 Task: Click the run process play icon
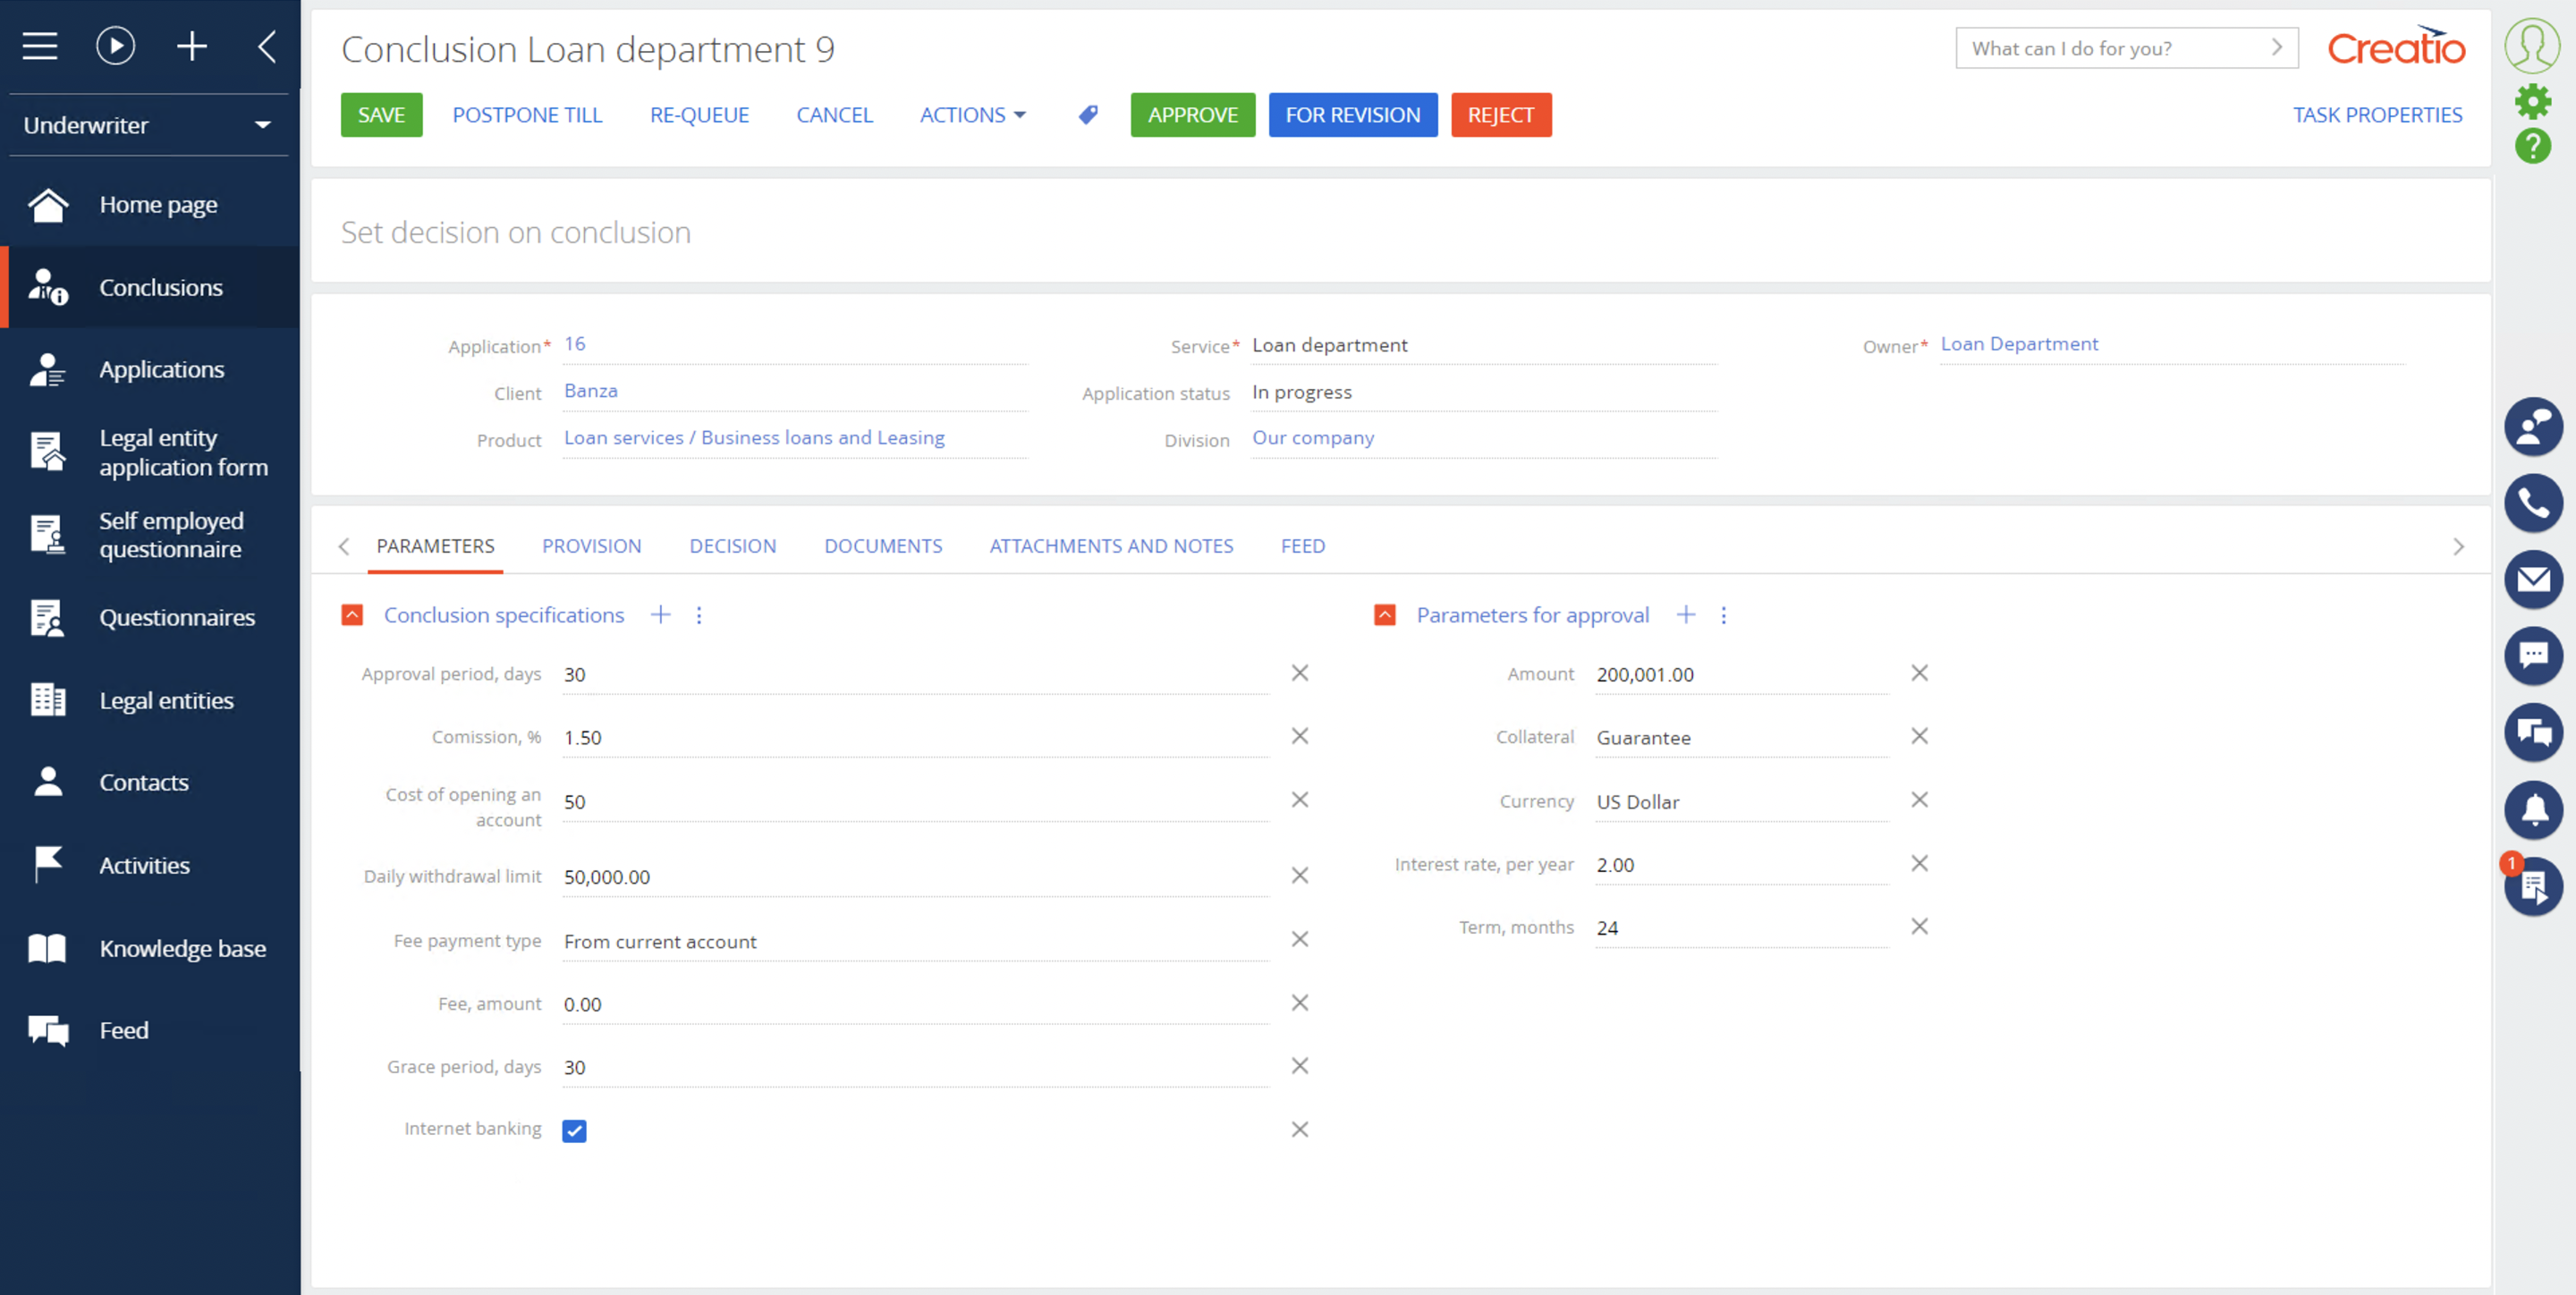[x=115, y=46]
